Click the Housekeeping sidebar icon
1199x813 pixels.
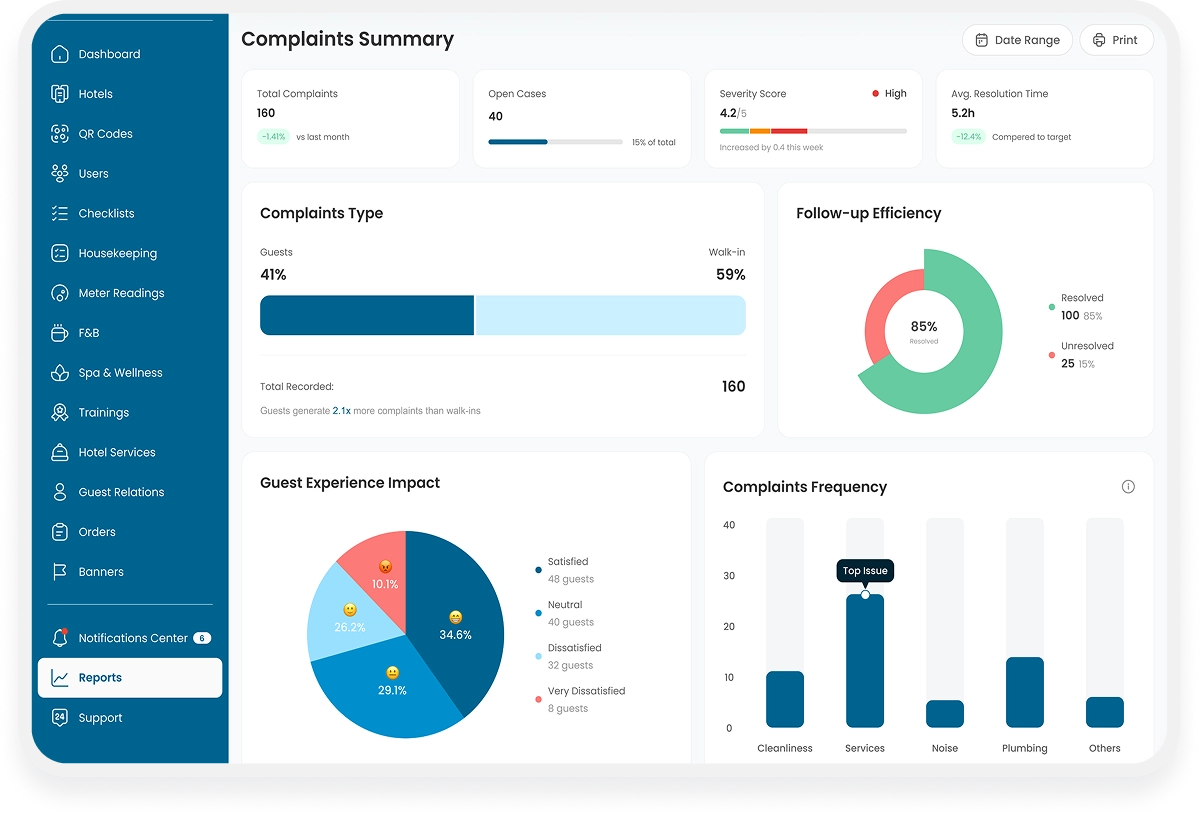tap(60, 253)
